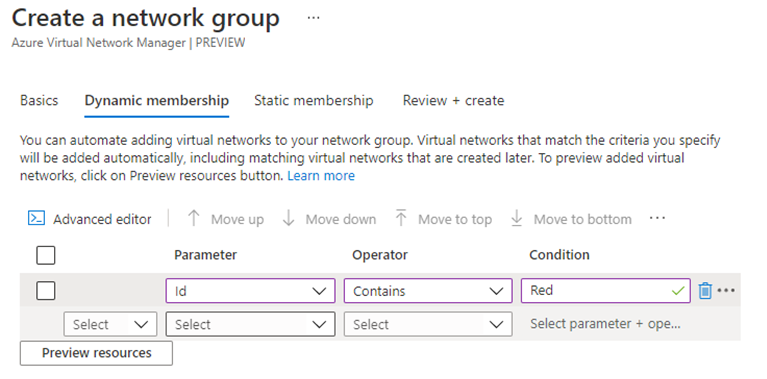
Task: Click the Move down arrow icon
Action: pos(289,218)
